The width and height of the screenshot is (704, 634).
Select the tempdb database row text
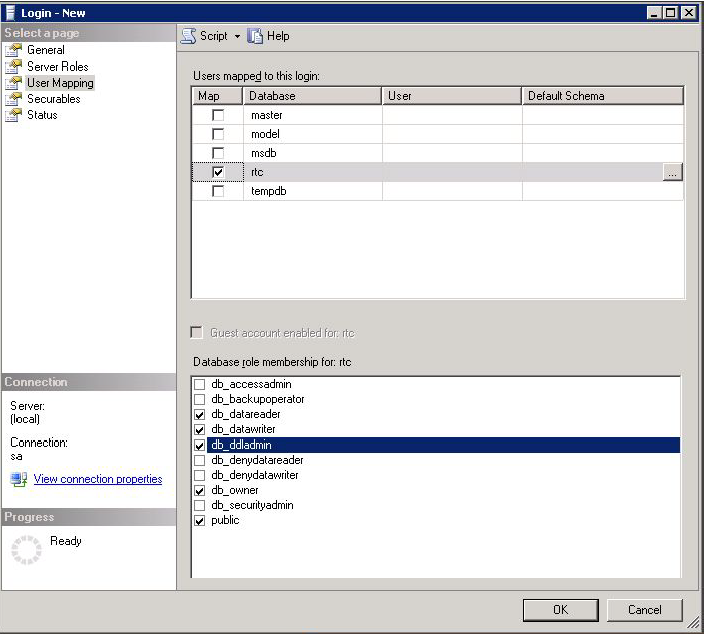click(268, 191)
